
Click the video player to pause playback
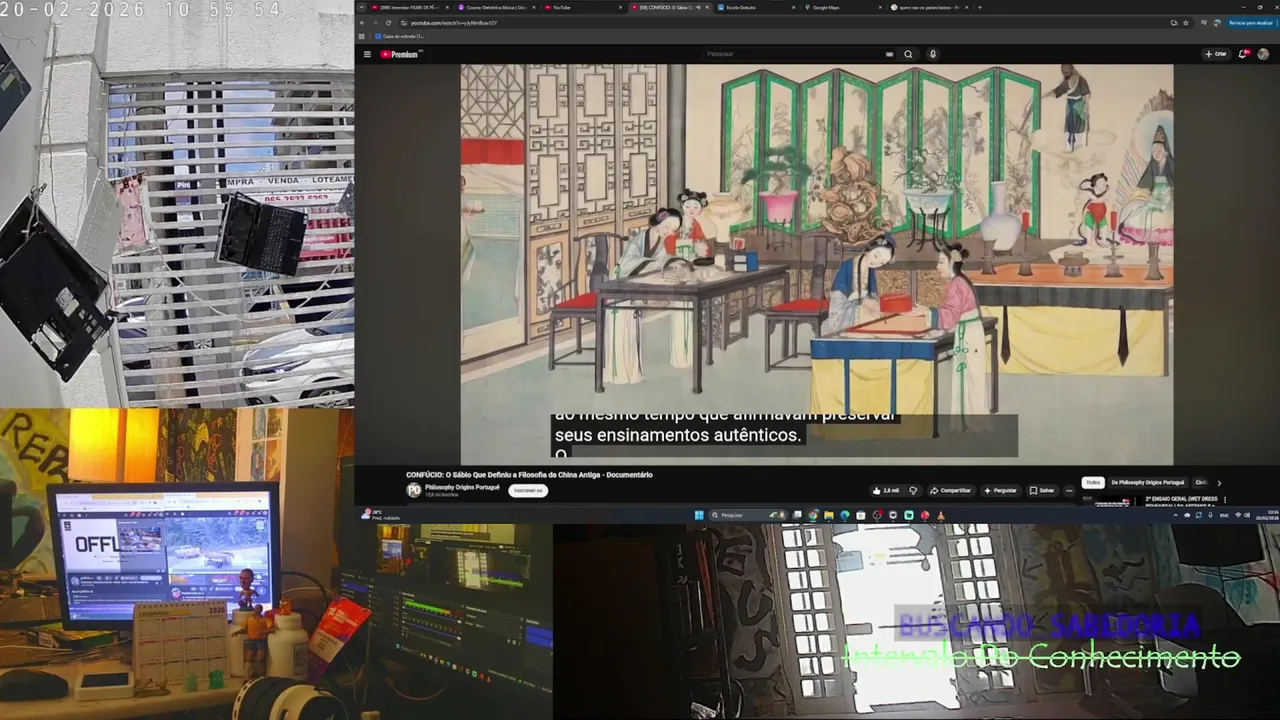[816, 264]
